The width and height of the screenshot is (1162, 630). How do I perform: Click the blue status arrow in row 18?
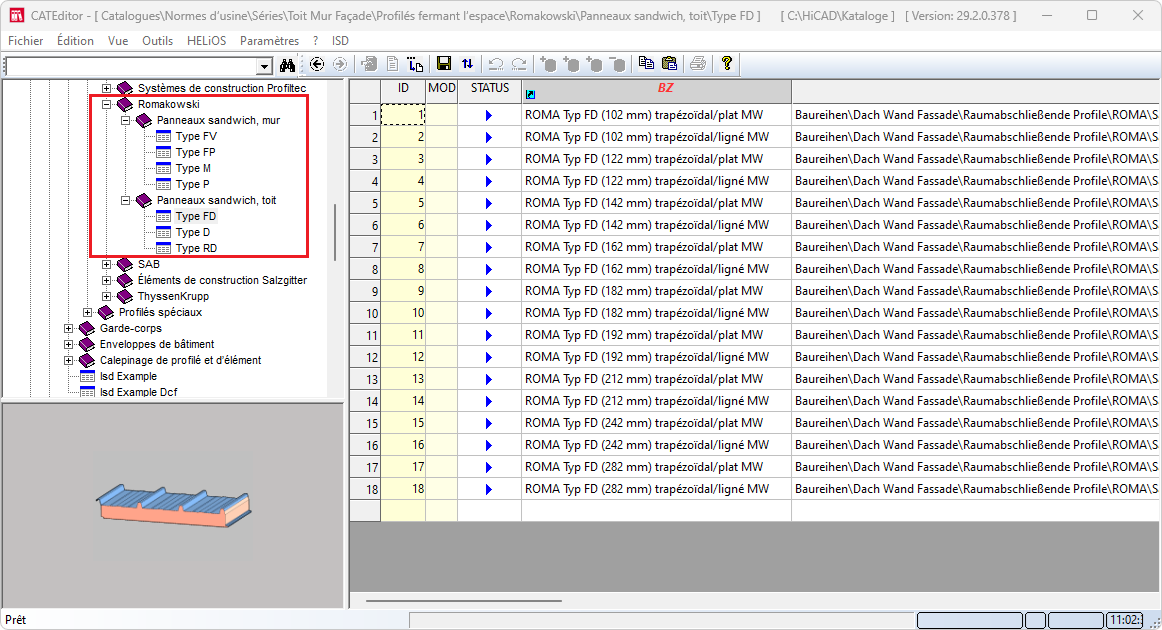(x=488, y=489)
